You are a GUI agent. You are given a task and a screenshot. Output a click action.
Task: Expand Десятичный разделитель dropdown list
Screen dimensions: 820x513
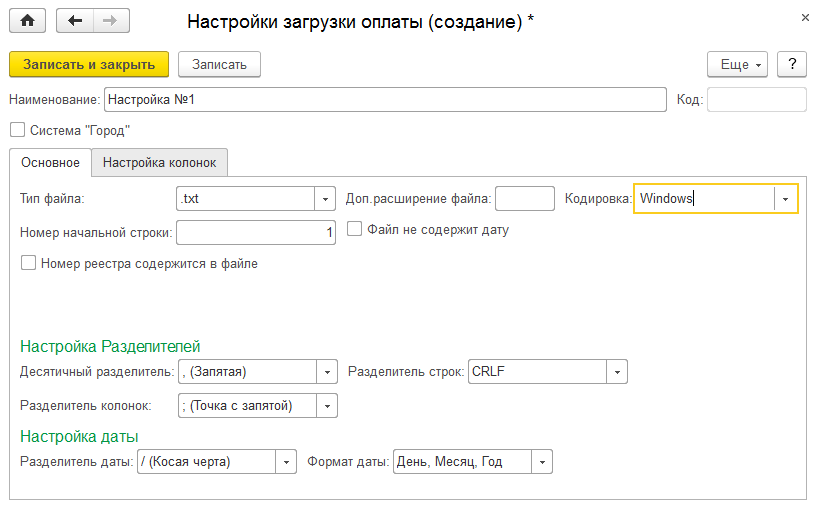point(327,372)
